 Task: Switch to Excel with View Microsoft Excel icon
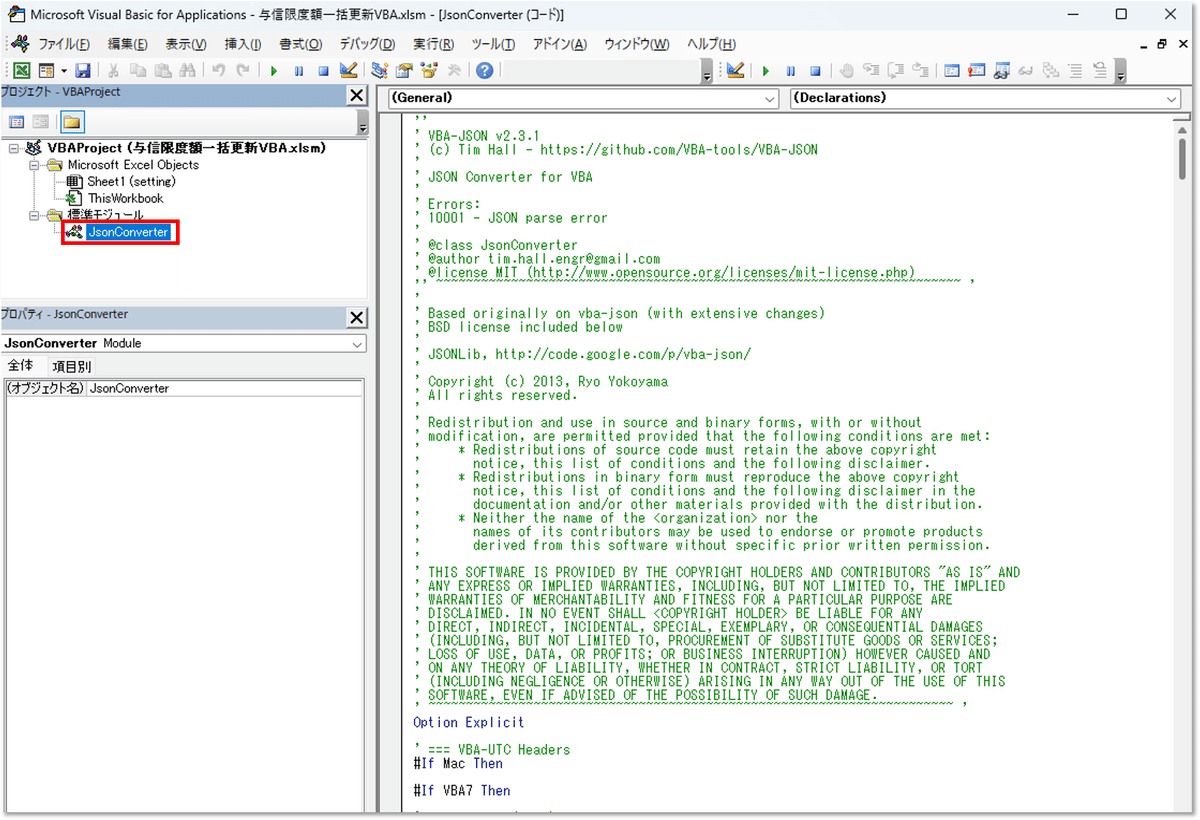21,71
